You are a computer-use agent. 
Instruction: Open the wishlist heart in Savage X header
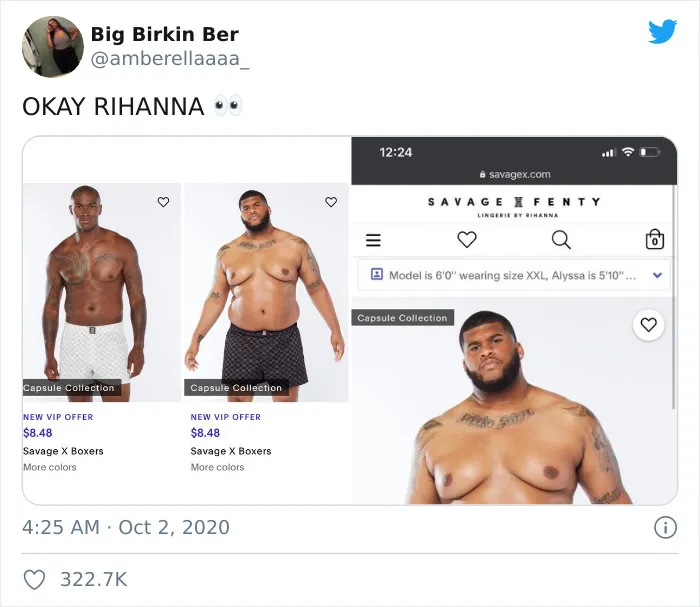pos(467,240)
